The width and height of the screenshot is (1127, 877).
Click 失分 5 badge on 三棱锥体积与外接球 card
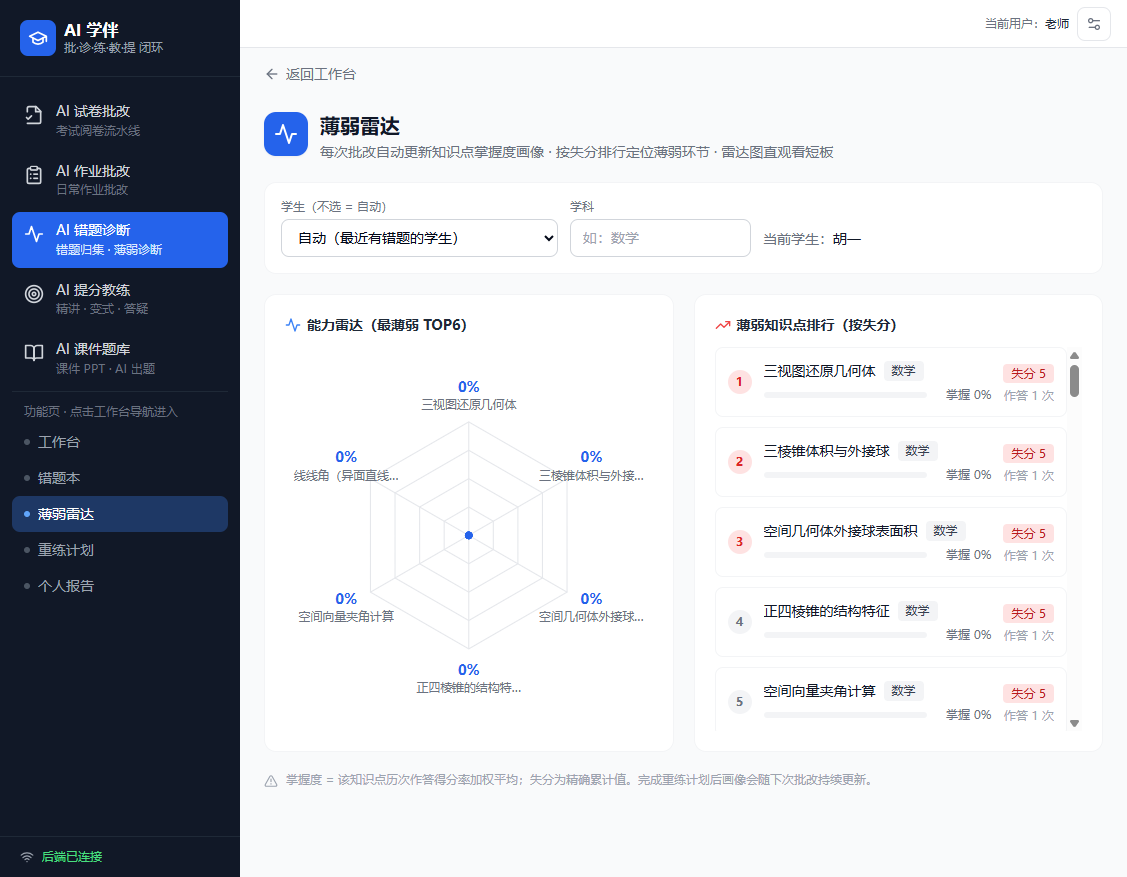tap(1028, 453)
